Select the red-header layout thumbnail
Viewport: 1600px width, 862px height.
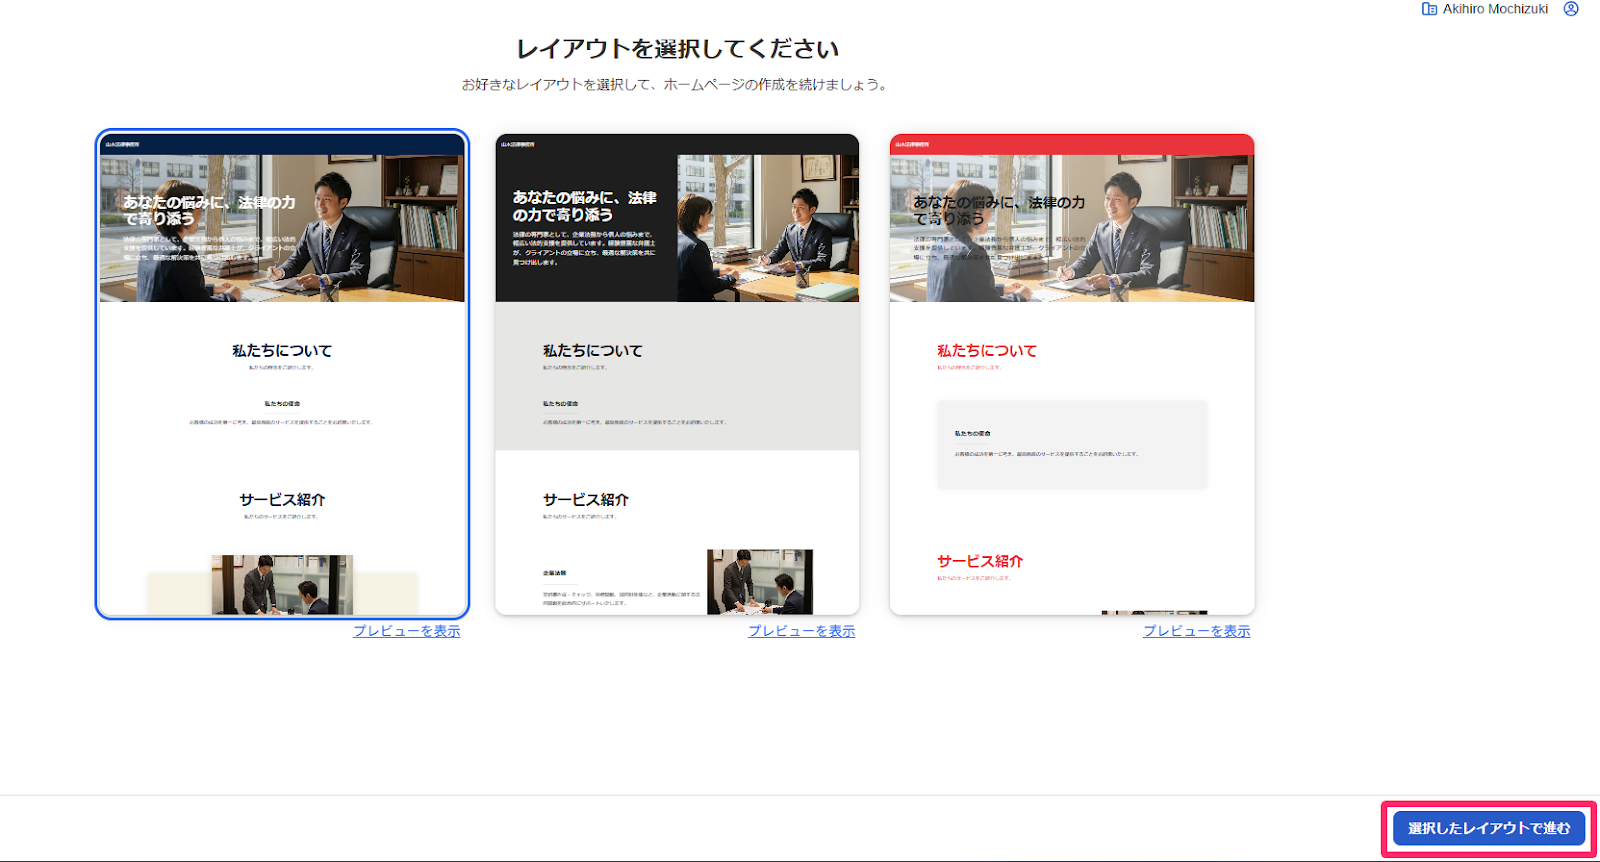[1072, 374]
